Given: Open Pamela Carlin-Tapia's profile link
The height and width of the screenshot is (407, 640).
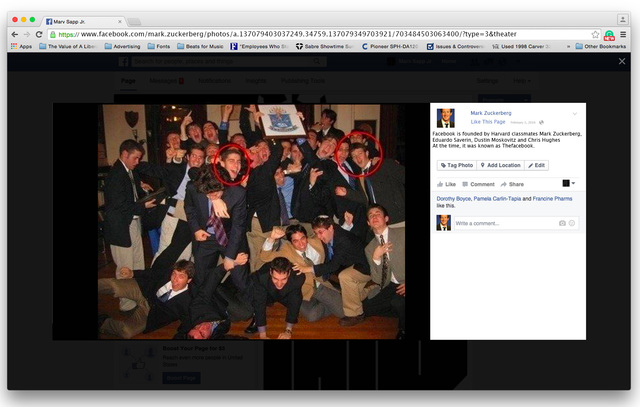Looking at the screenshot, I should [497, 199].
